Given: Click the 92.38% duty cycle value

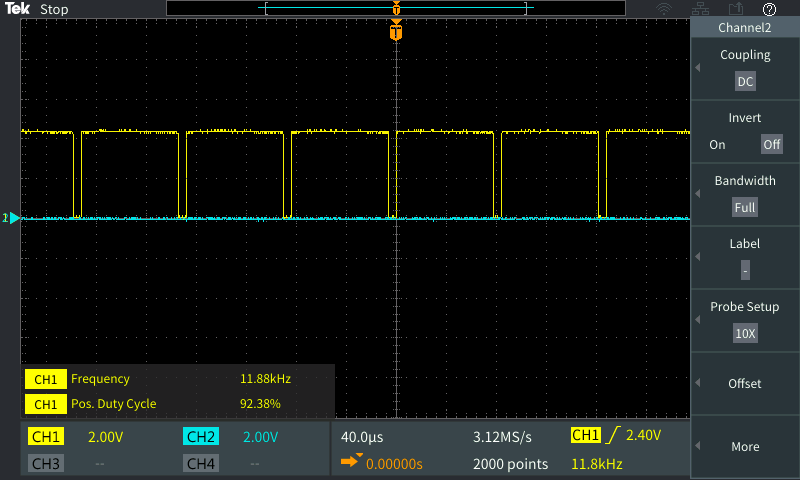Looking at the screenshot, I should [260, 404].
